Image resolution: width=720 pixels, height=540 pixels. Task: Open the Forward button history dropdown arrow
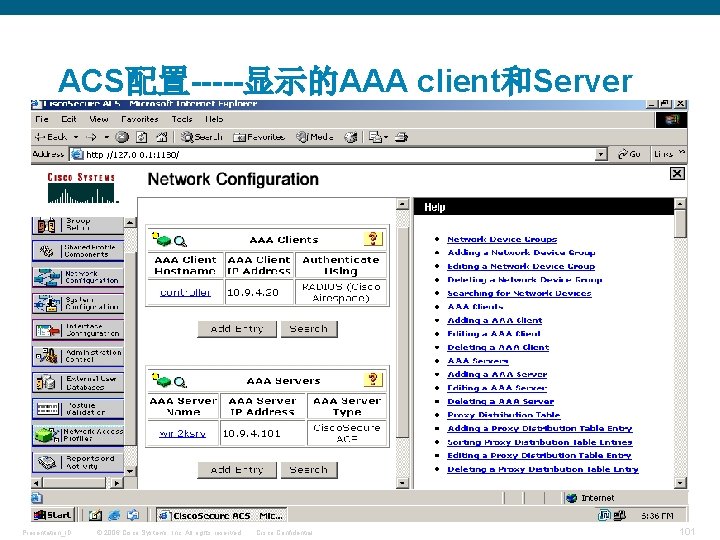click(107, 137)
